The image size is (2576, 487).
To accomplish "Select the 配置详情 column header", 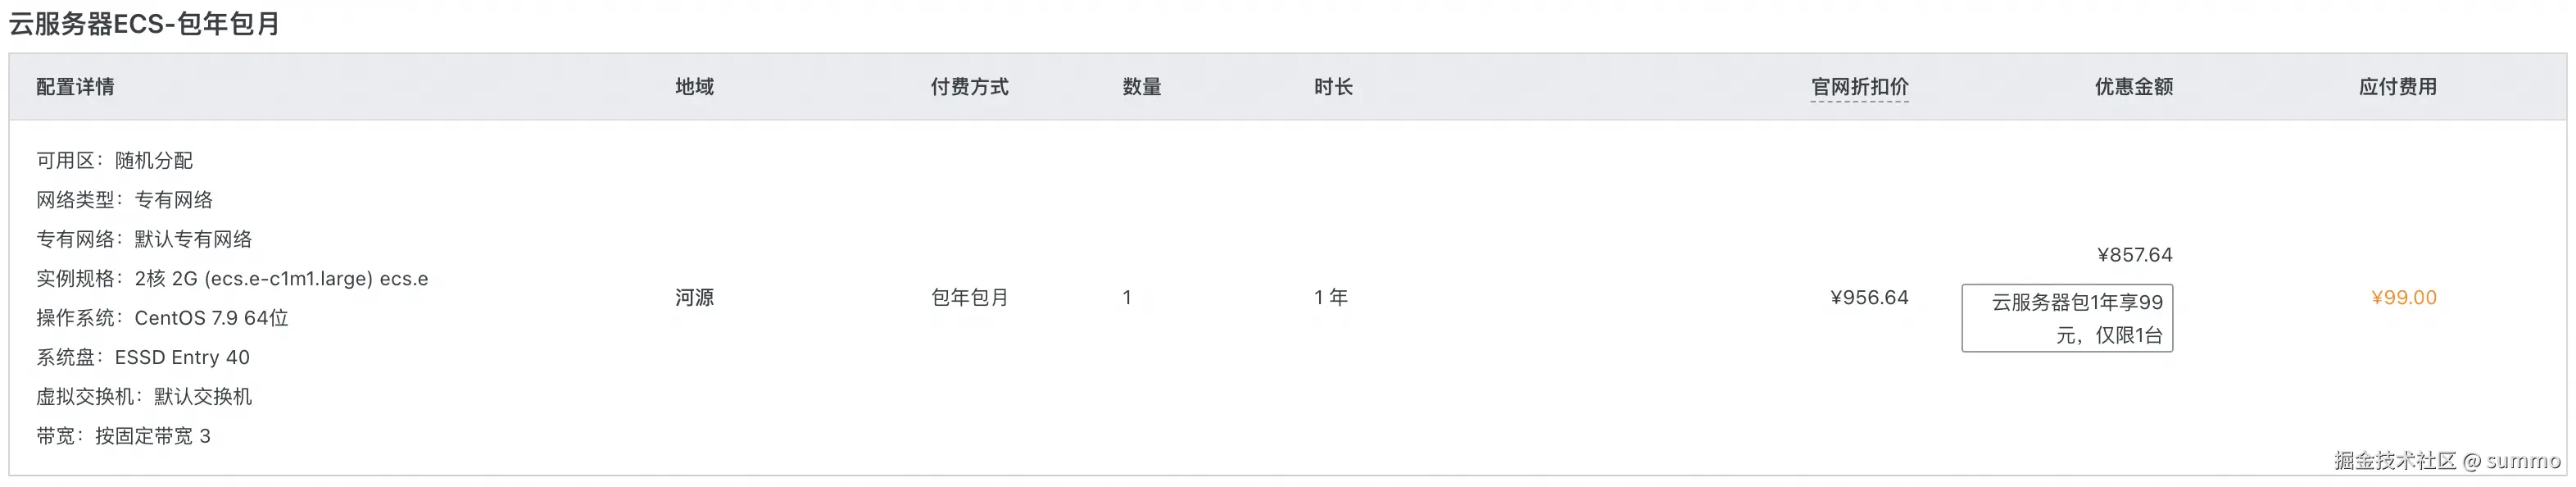I will coord(75,87).
